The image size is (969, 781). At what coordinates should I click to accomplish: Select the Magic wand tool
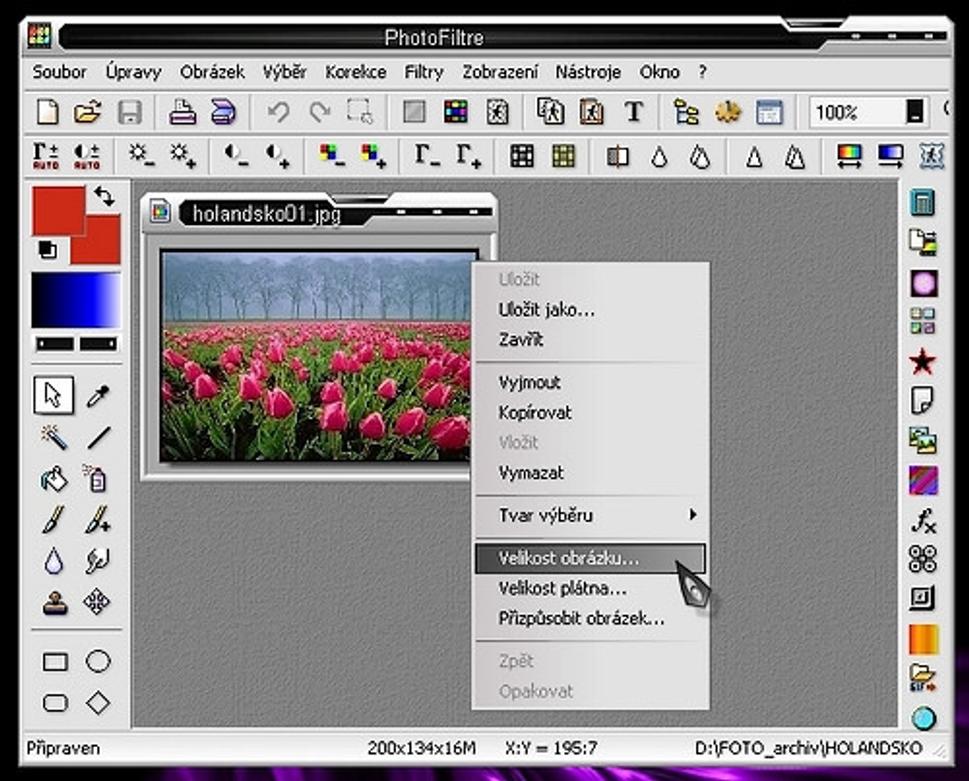coord(54,438)
